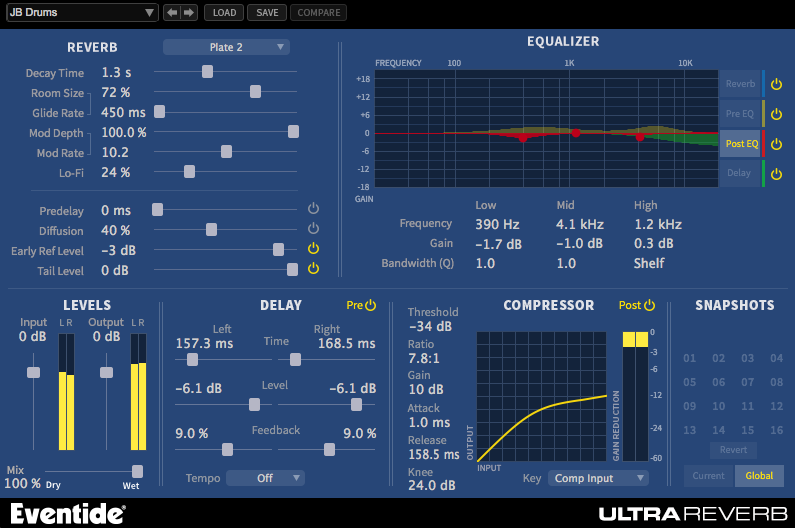This screenshot has height=528, width=795.
Task: Select snapshot slot 06
Action: click(718, 382)
